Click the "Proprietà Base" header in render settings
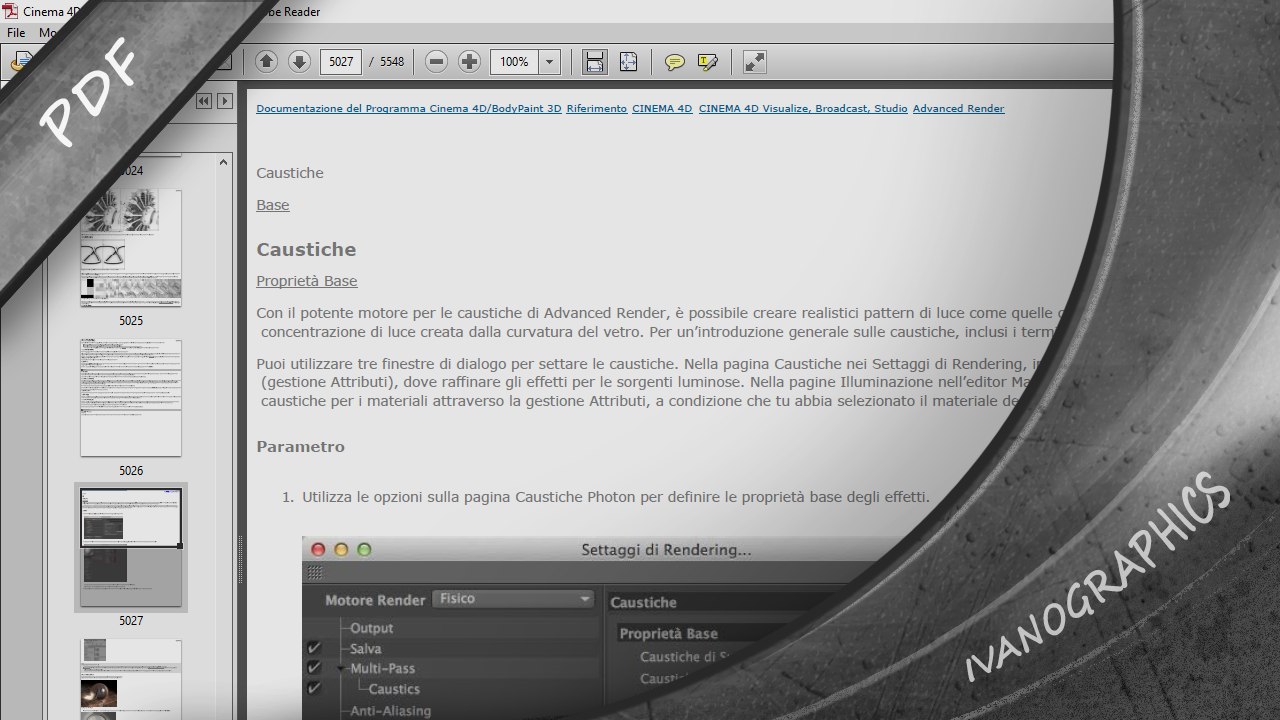The height and width of the screenshot is (720, 1280). (x=669, y=634)
